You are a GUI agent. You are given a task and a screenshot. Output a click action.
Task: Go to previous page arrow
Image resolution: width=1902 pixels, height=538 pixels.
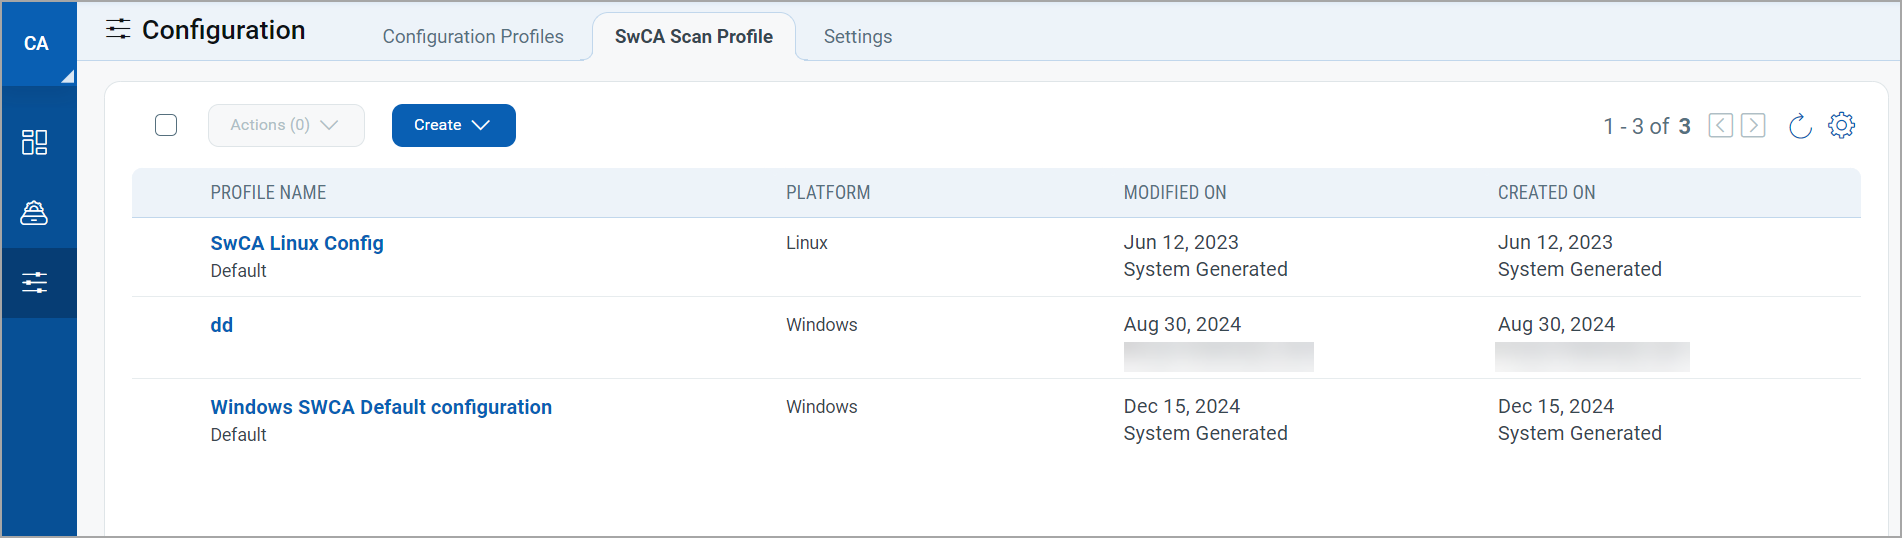coord(1720,126)
